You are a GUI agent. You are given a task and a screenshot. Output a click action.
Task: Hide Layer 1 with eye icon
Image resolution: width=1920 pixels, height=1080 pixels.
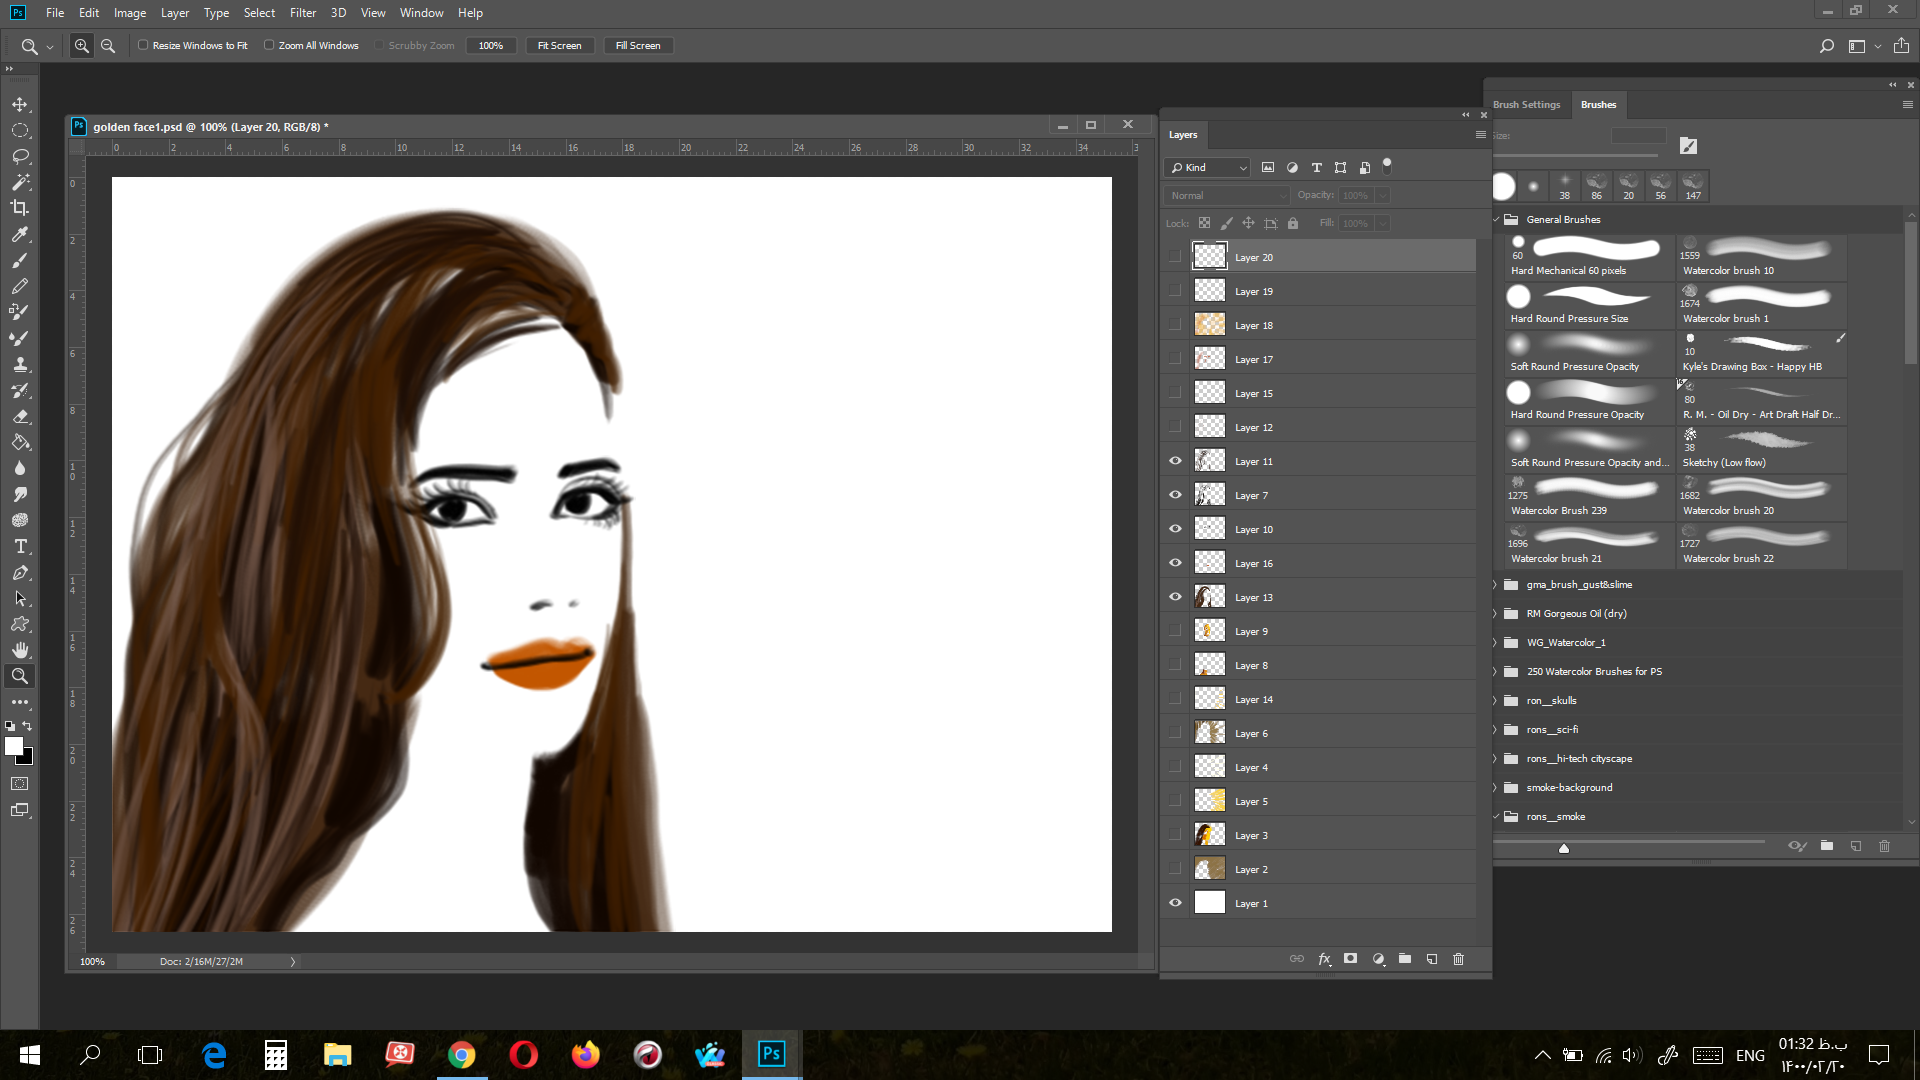click(1175, 903)
